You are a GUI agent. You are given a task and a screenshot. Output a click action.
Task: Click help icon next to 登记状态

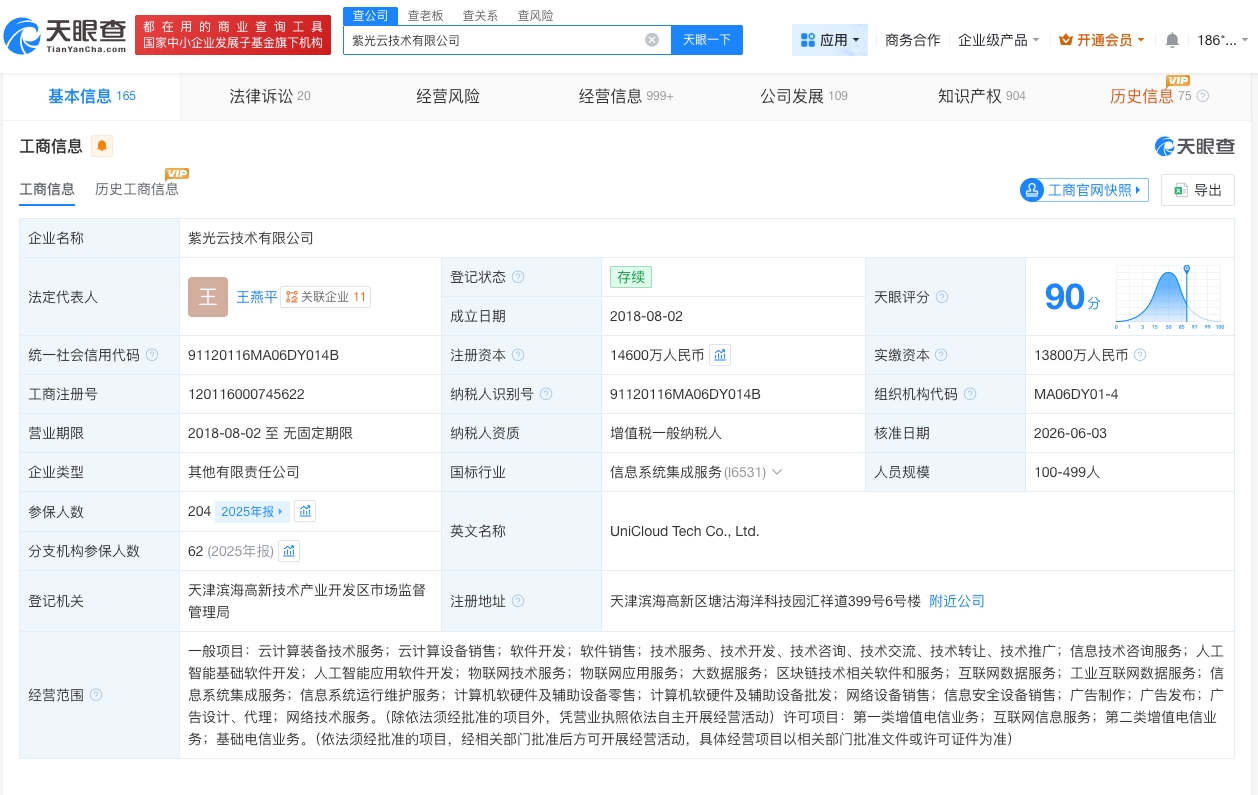point(518,277)
